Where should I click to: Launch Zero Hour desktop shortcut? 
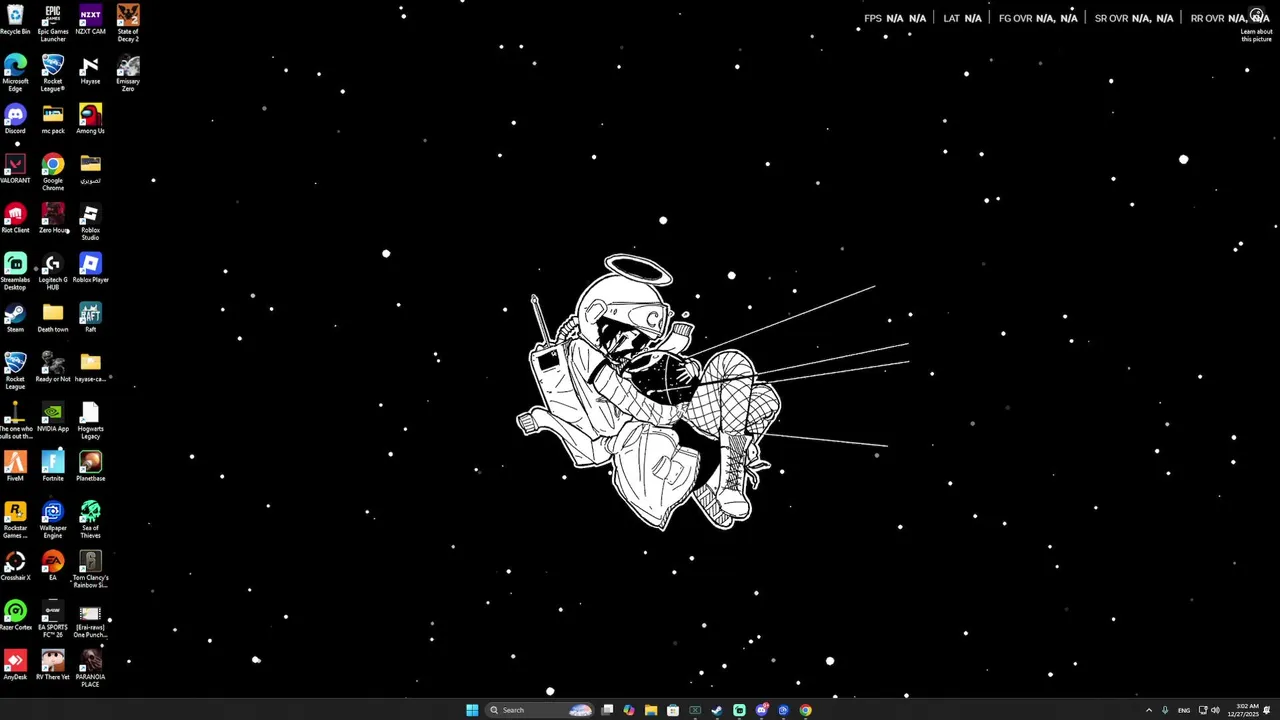coord(53,218)
